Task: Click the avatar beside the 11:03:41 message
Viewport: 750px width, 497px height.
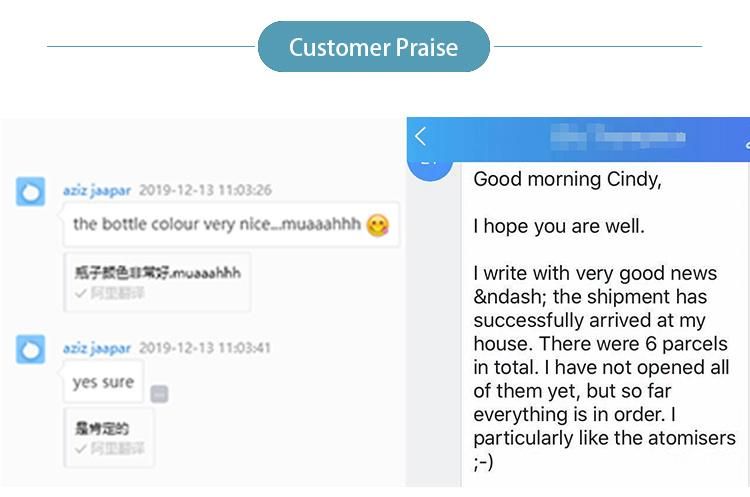Action: [x=31, y=350]
